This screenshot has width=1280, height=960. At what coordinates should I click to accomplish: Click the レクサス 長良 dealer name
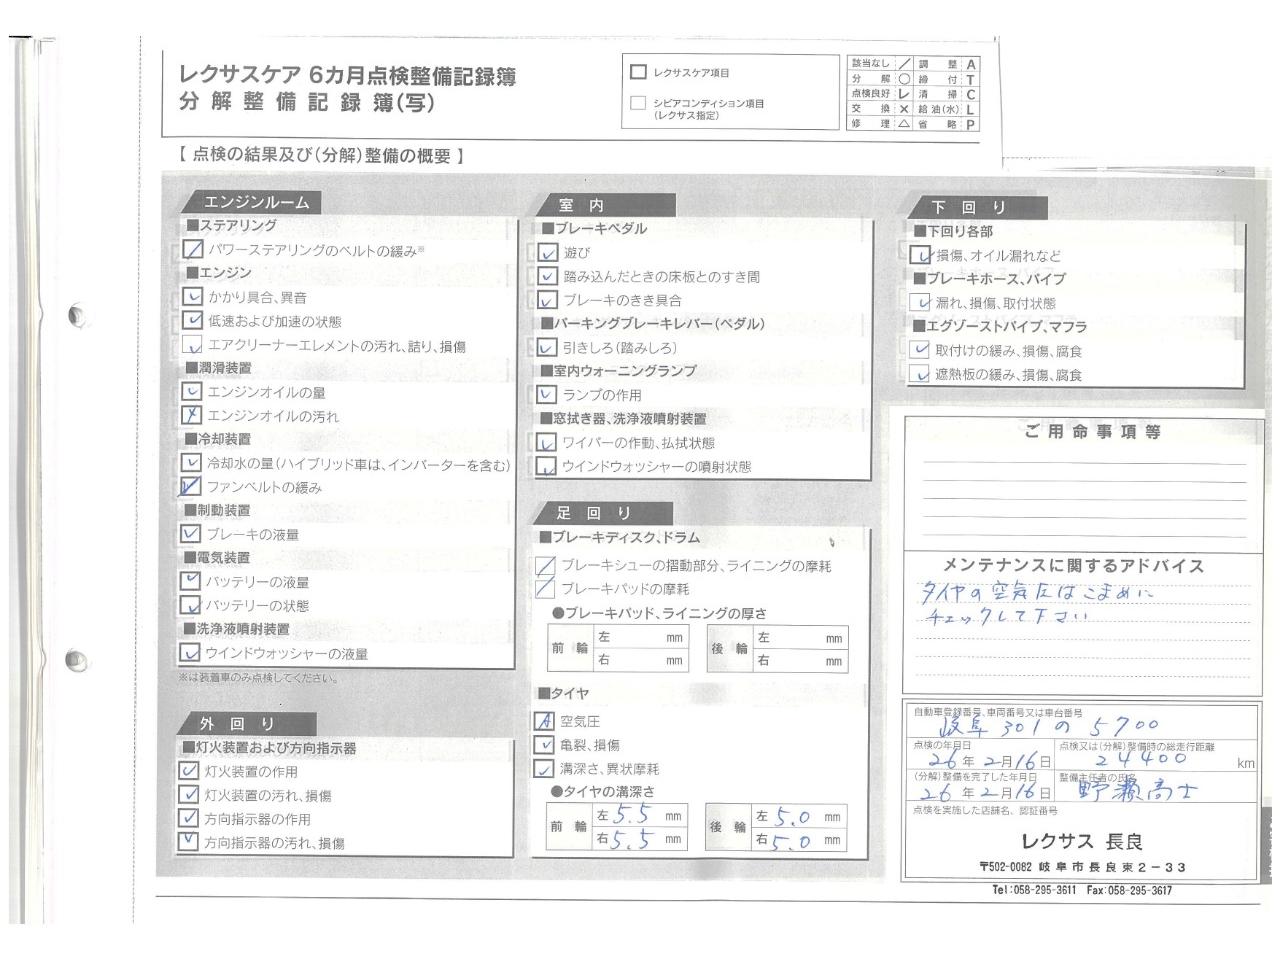(x=1082, y=841)
